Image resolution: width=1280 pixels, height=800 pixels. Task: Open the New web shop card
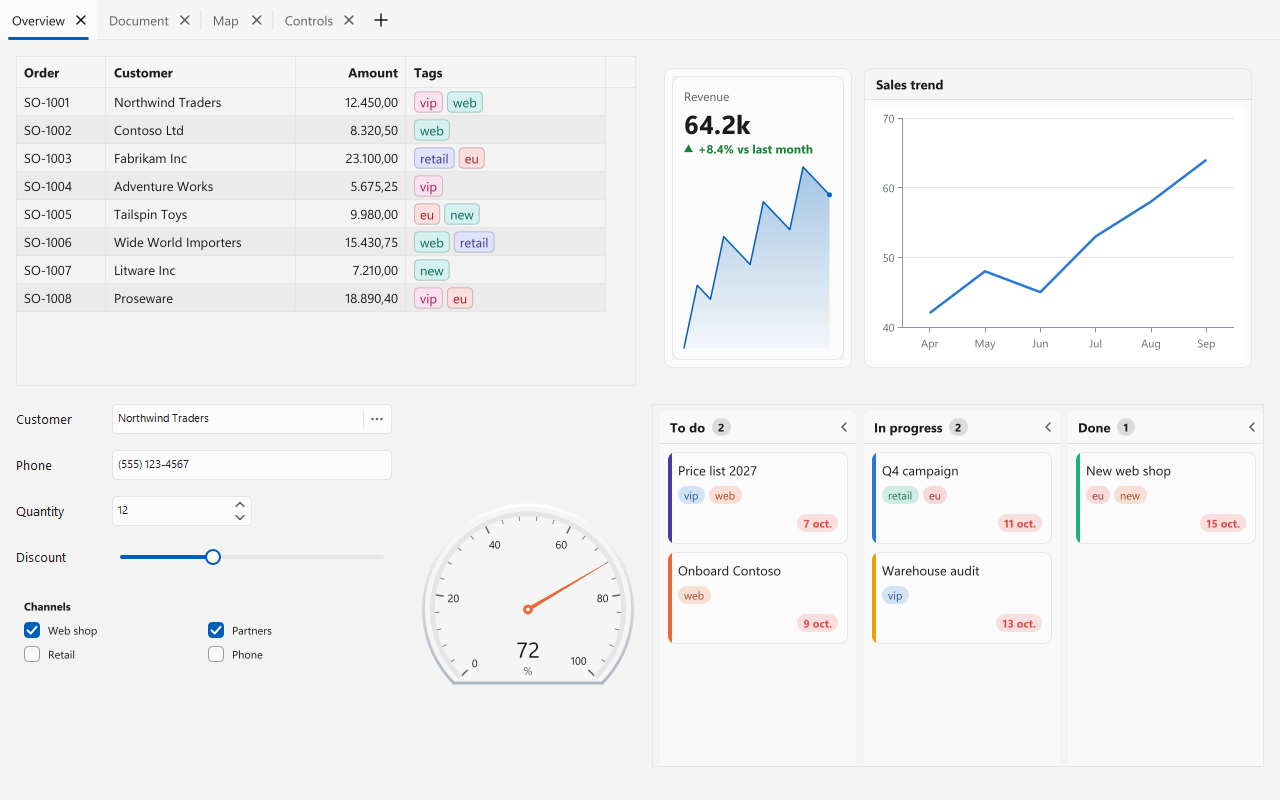(x=1166, y=498)
